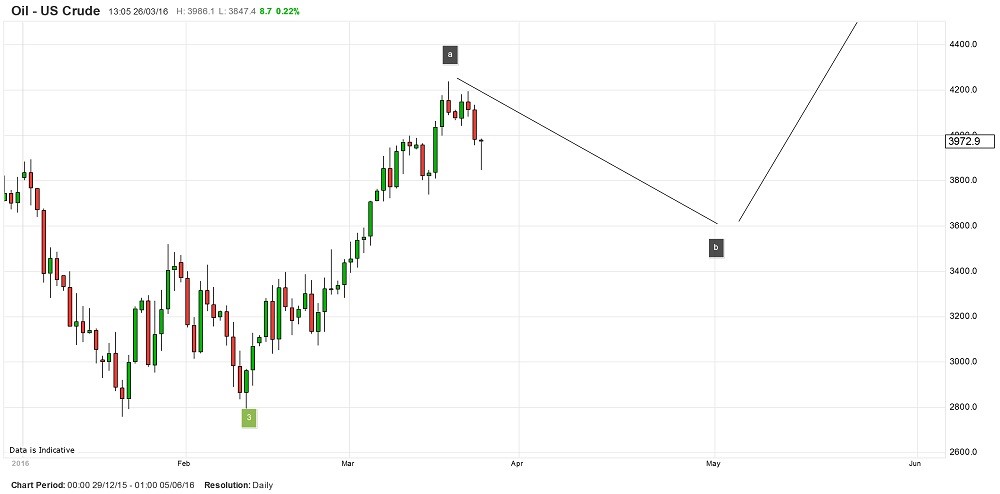Viewport: 1000px width, 494px height.
Task: Click the dark 'a' wave marker
Action: (451, 53)
